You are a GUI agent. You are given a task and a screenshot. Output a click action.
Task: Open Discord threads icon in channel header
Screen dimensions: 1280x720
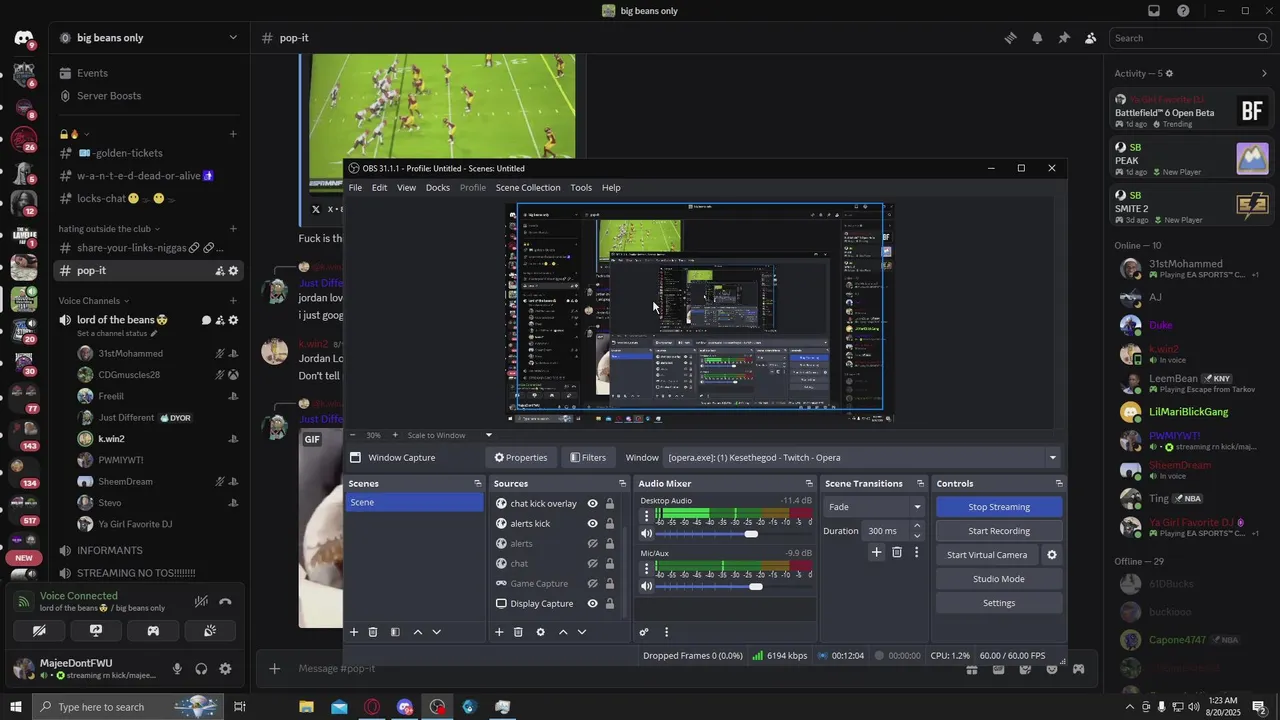coord(1010,38)
